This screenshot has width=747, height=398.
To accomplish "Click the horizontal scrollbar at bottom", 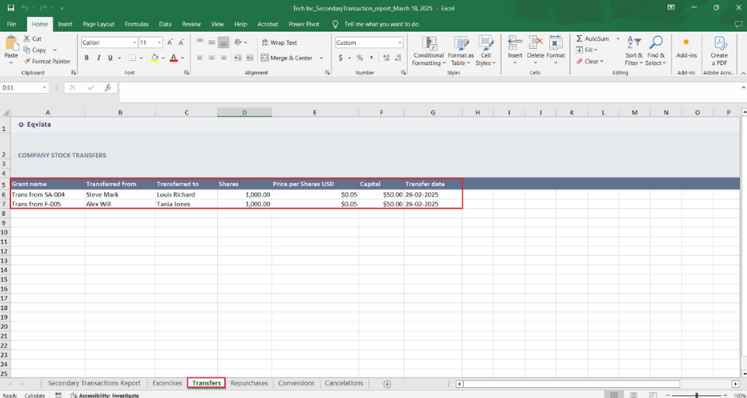I will 571,384.
